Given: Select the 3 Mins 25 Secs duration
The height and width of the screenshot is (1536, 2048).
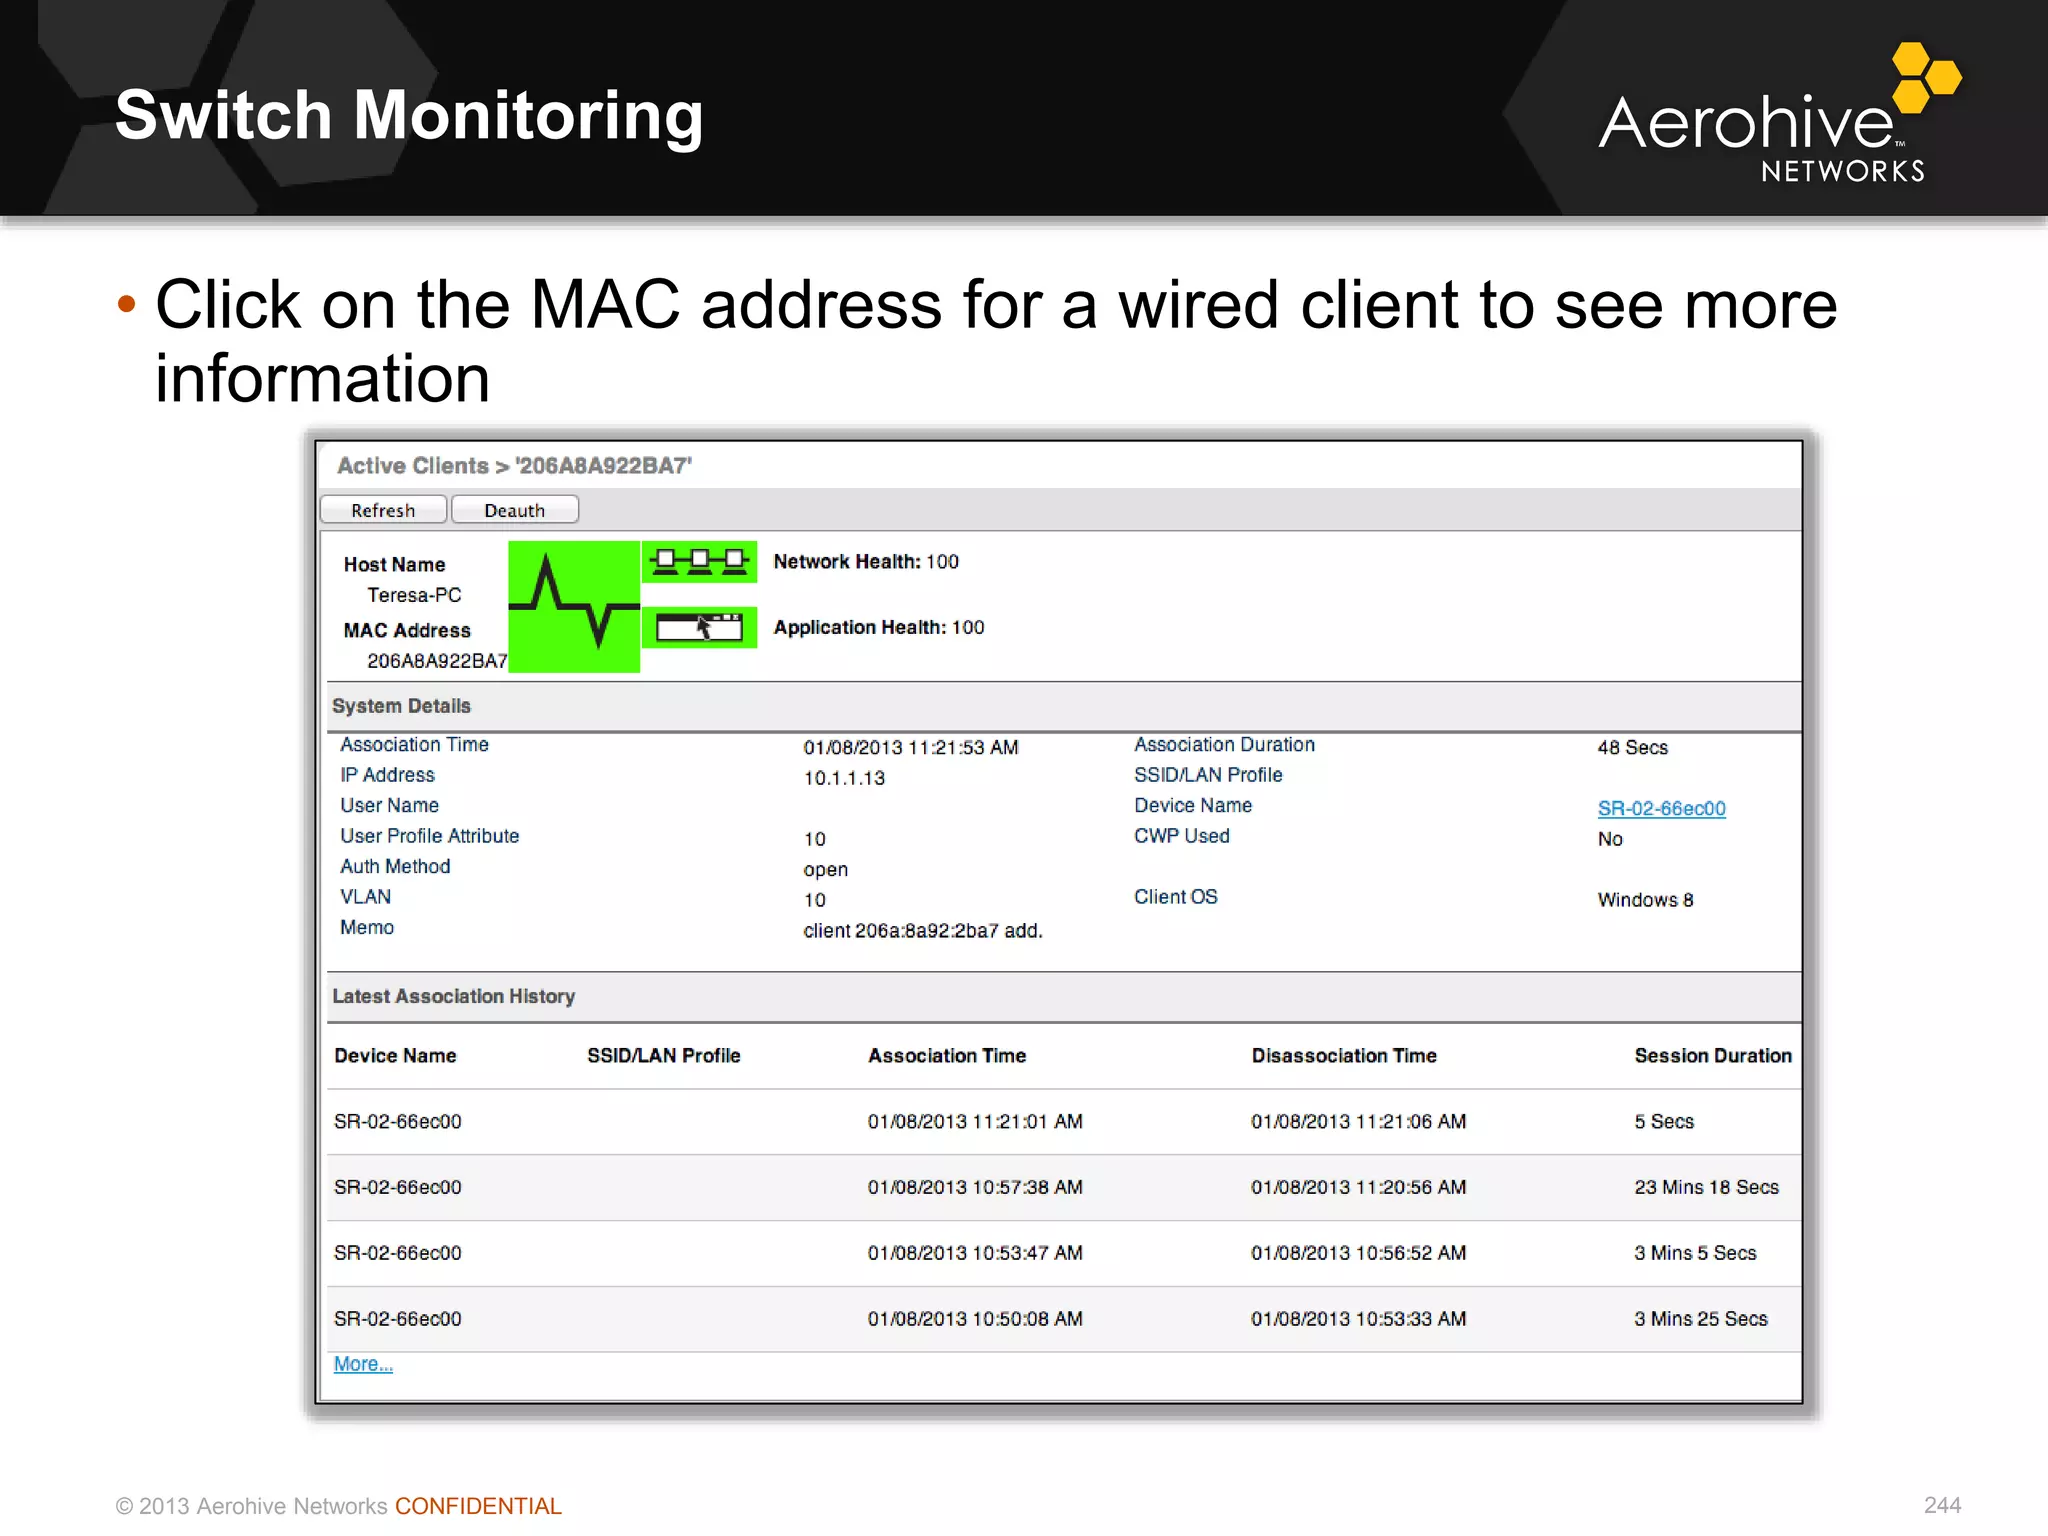Looking at the screenshot, I should pos(1701,1319).
